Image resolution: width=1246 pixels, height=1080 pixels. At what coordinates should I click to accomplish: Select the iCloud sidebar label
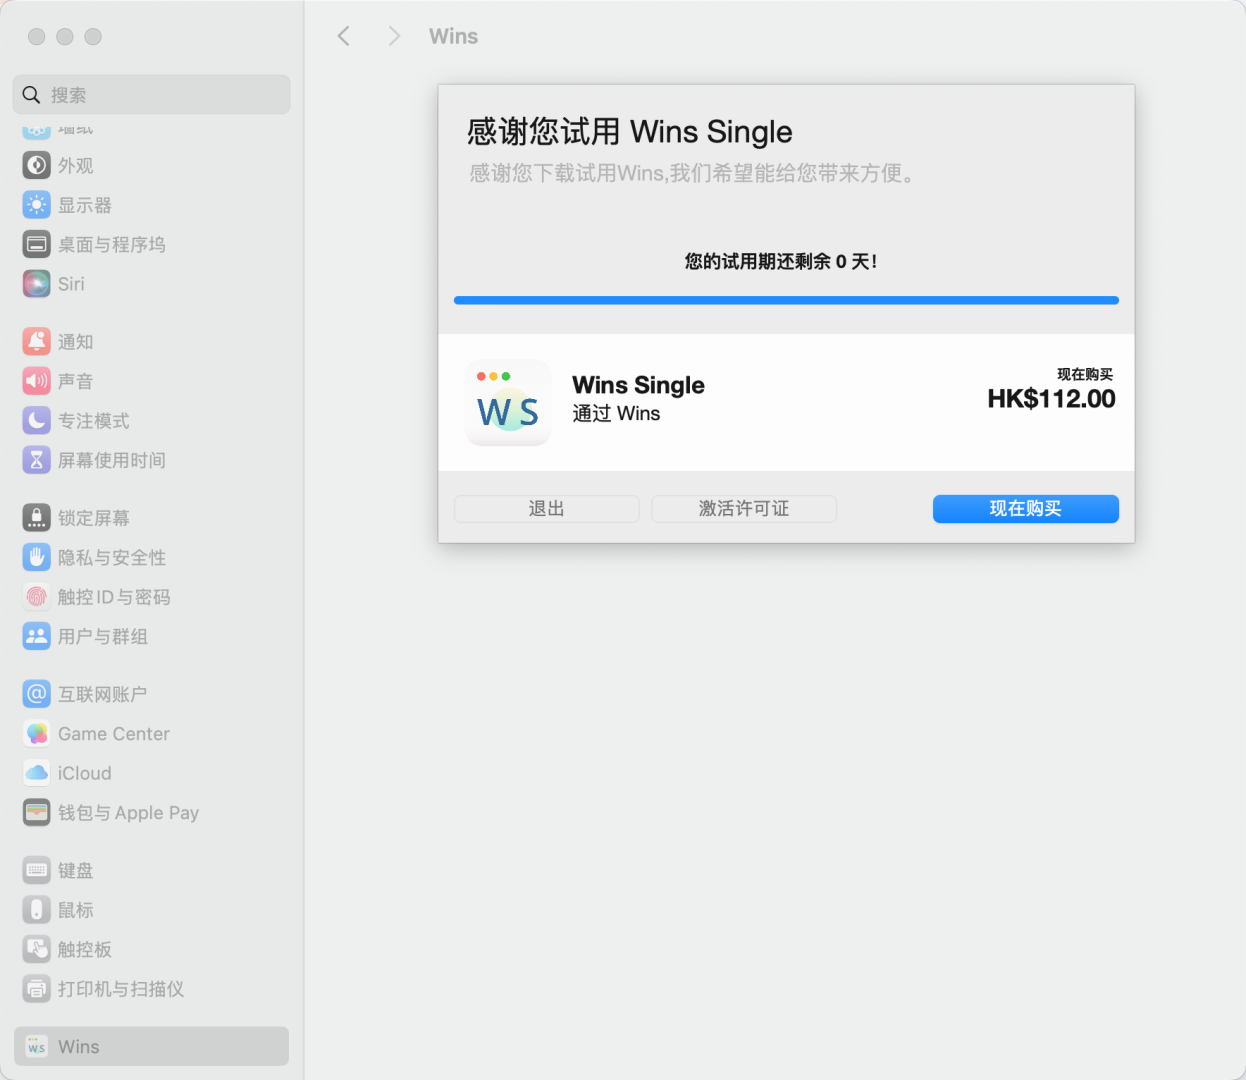click(85, 773)
